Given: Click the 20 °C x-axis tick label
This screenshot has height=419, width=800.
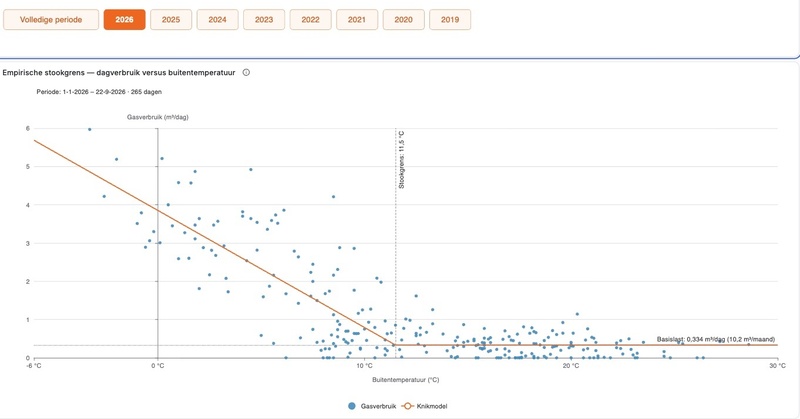Looking at the screenshot, I should (571, 365).
